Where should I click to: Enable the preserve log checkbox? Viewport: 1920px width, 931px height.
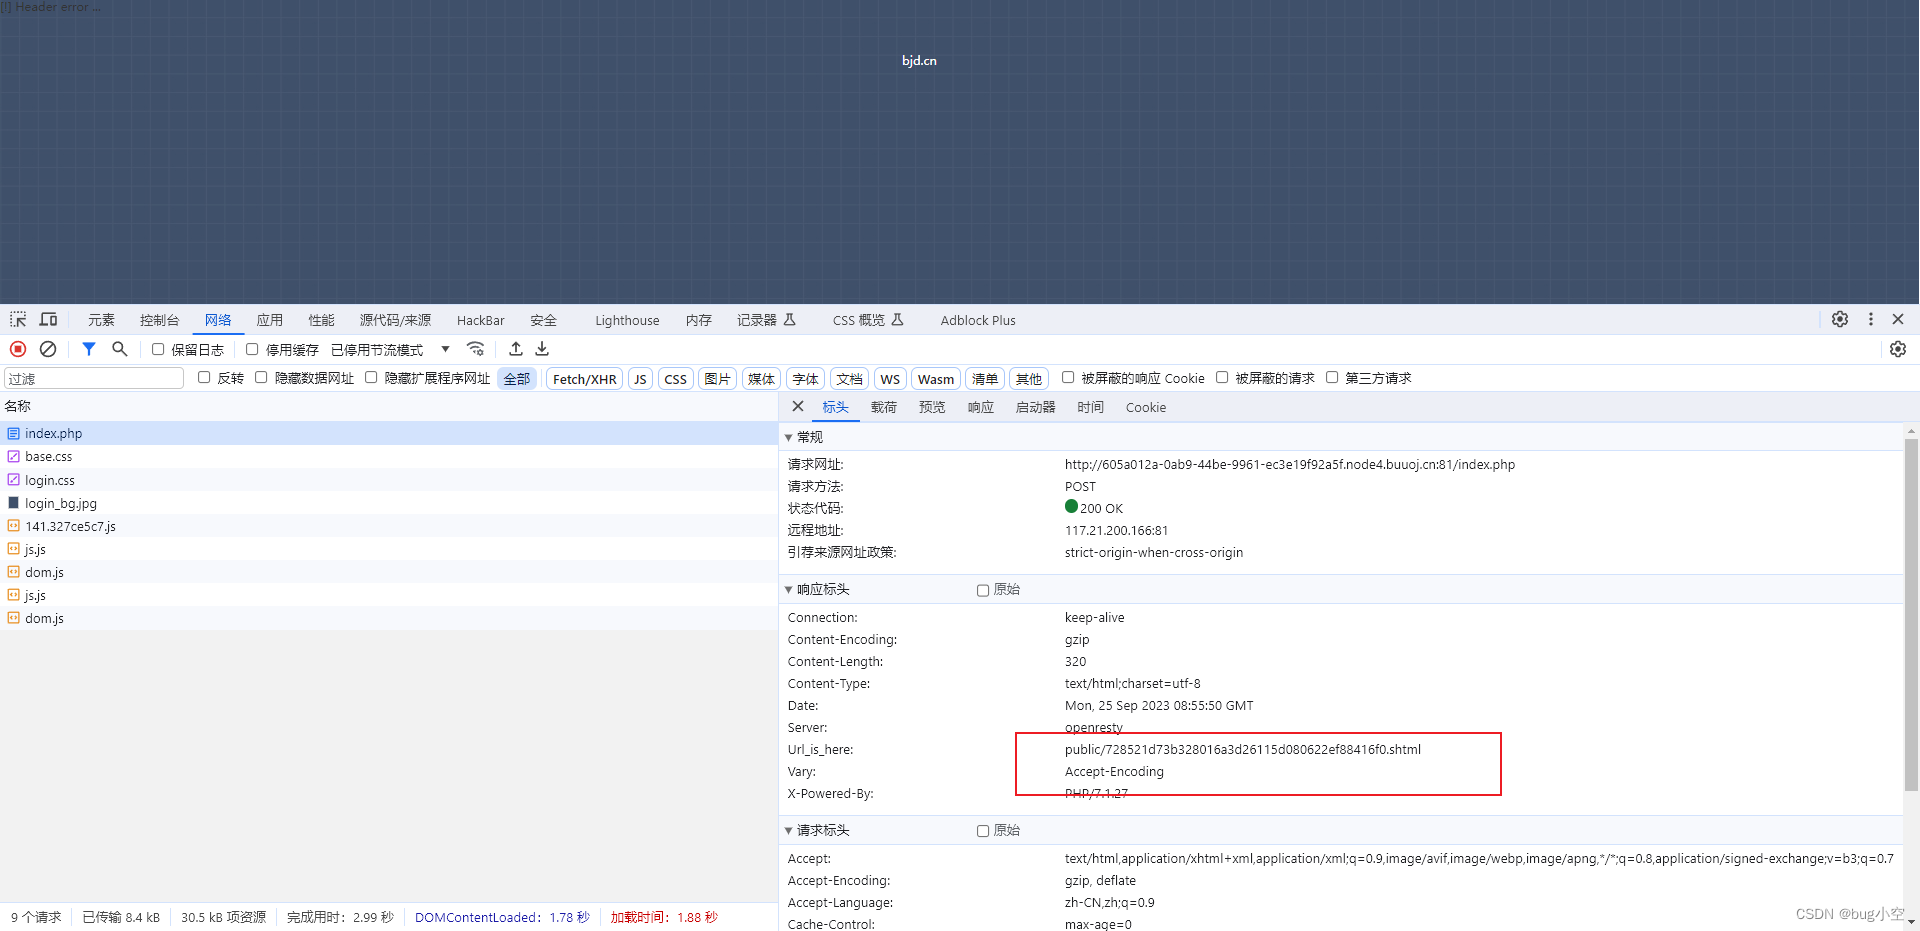click(158, 349)
